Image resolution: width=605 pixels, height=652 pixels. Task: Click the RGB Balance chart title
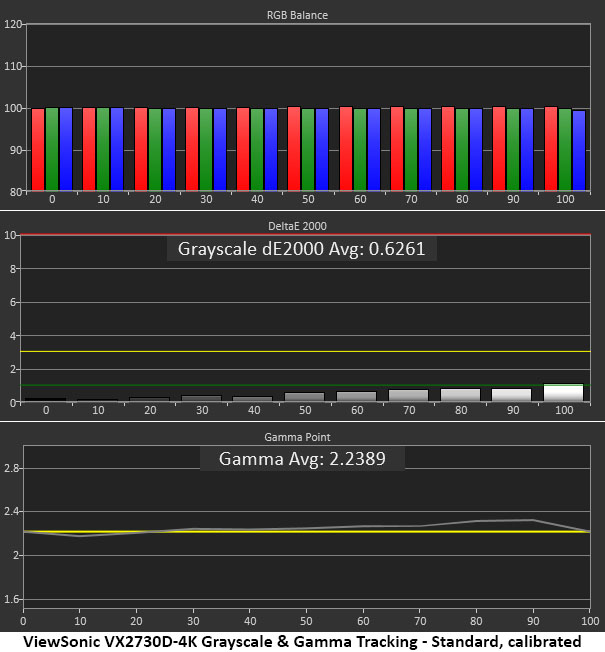point(297,15)
